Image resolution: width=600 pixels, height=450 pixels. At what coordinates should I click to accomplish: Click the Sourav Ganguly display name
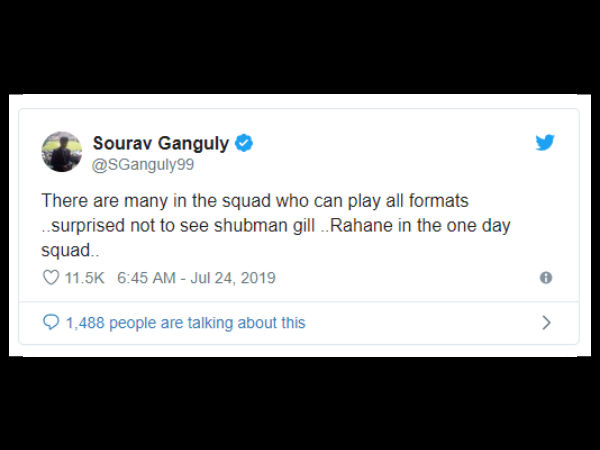[160, 143]
